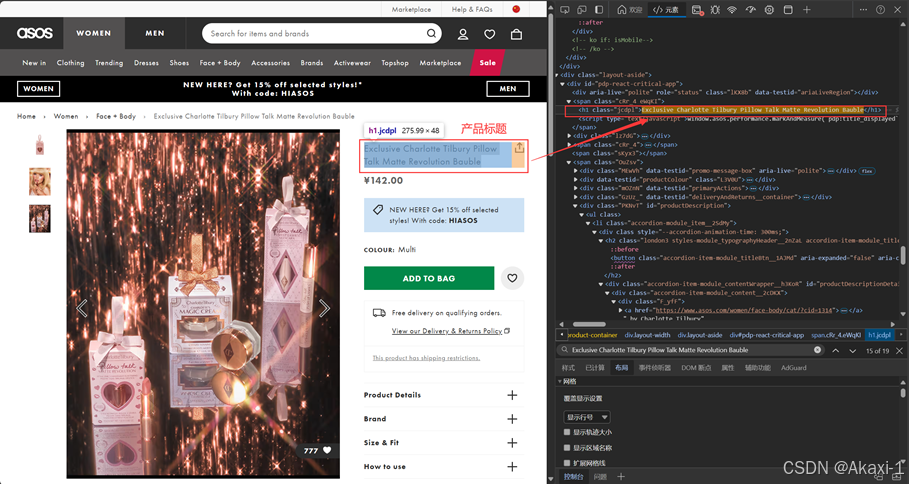This screenshot has width=909, height=484.
Task: Open the DevTools Welcome (欢迎) tab
Action: pos(630,9)
